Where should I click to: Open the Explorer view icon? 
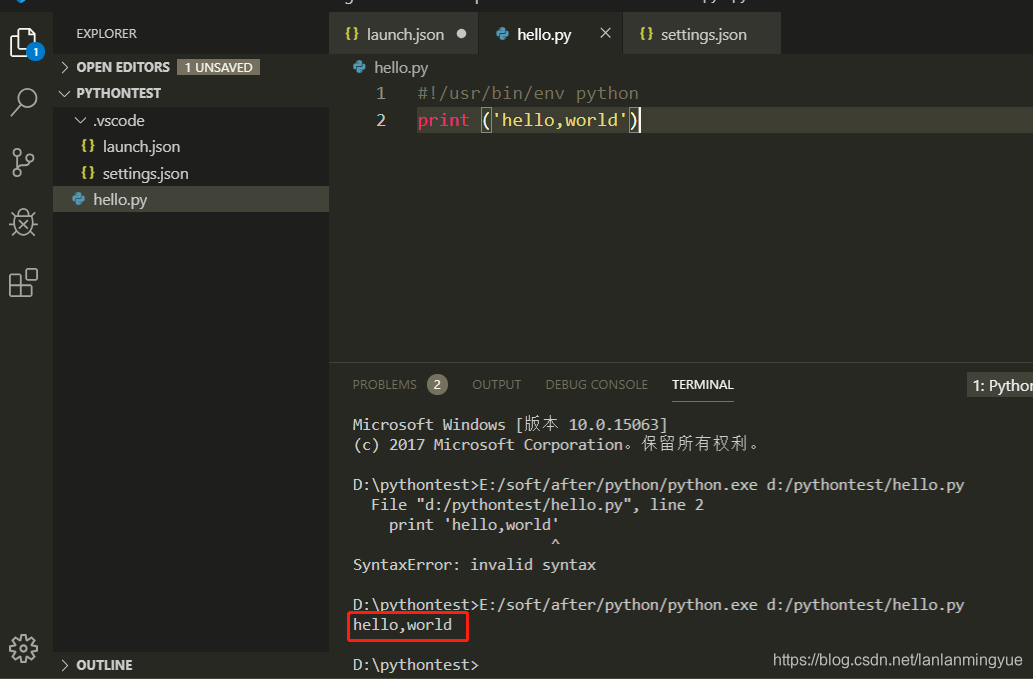[23, 42]
